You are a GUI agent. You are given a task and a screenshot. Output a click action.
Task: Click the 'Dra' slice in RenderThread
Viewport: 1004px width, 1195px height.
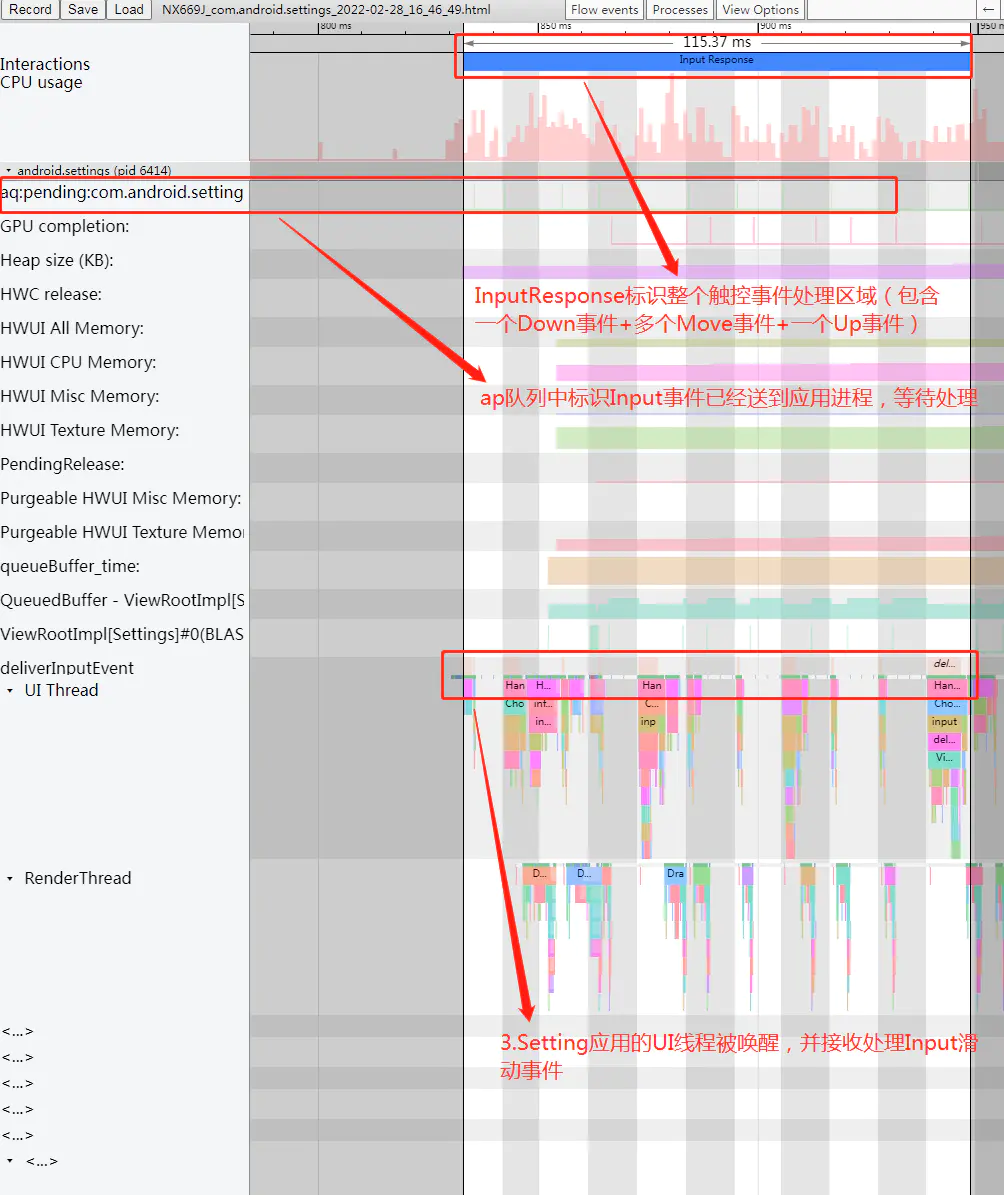(x=675, y=873)
